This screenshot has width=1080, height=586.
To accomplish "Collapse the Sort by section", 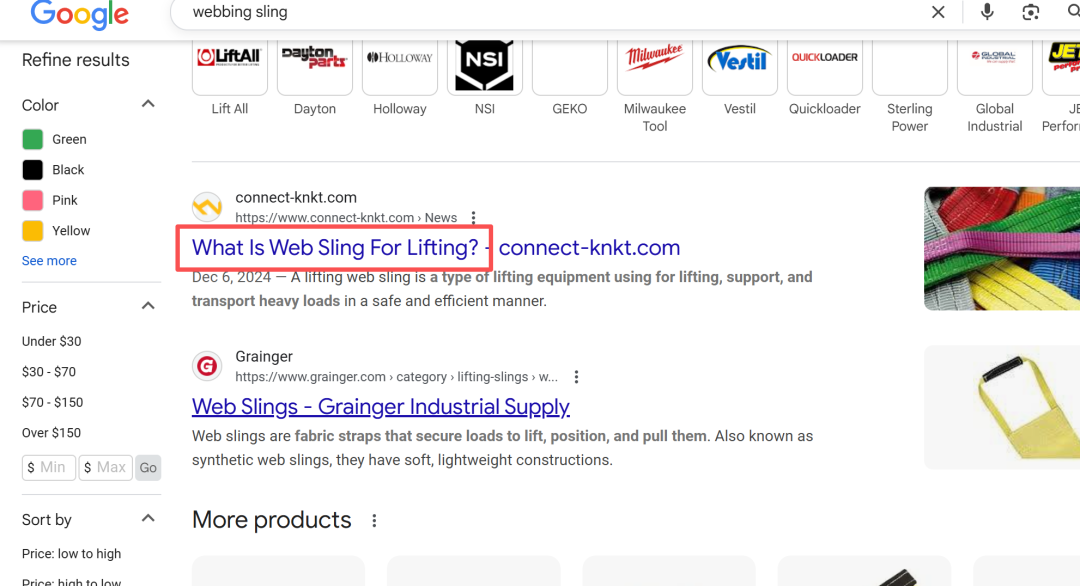I will 148,519.
